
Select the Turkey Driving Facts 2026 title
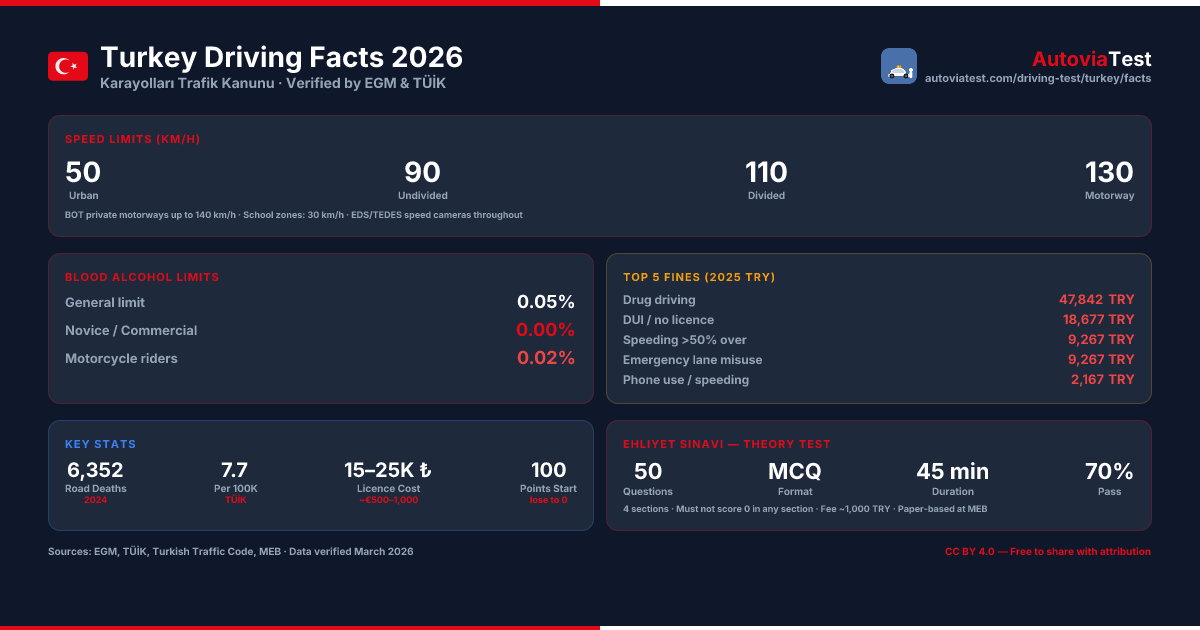coord(282,58)
